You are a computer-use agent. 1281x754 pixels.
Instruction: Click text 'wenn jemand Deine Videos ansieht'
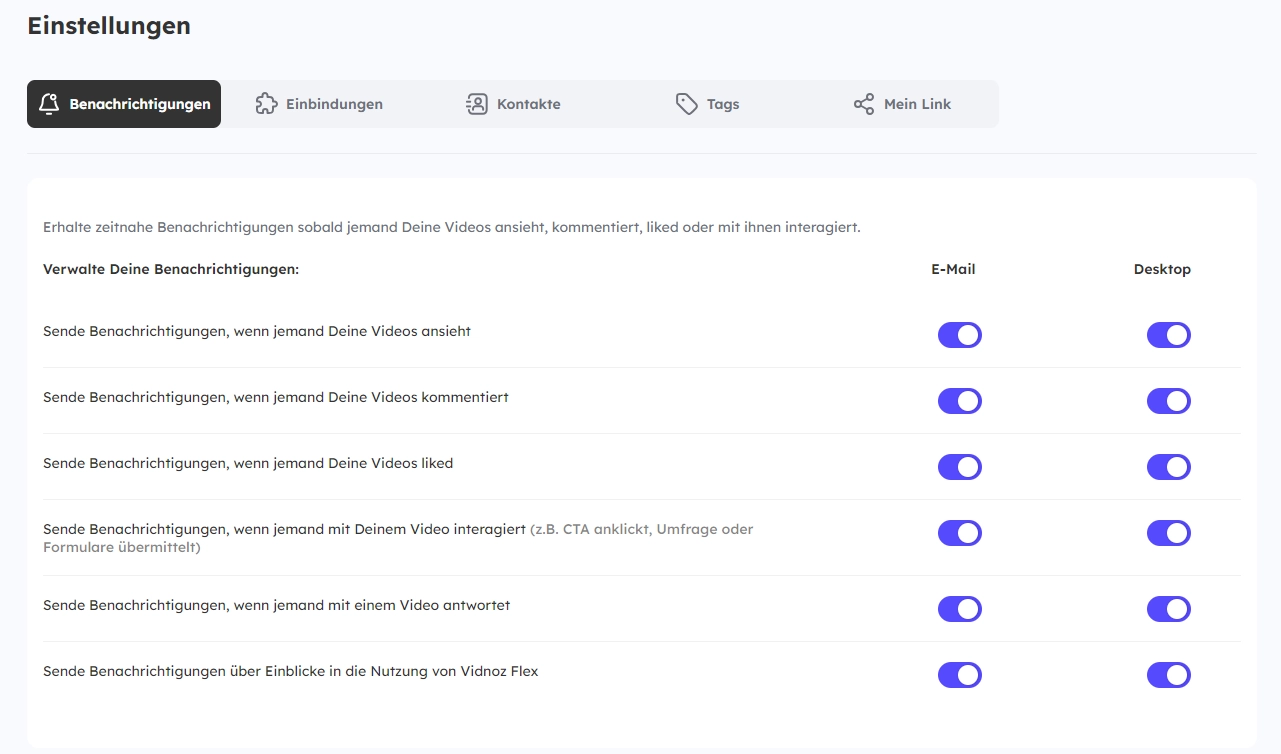click(x=352, y=331)
